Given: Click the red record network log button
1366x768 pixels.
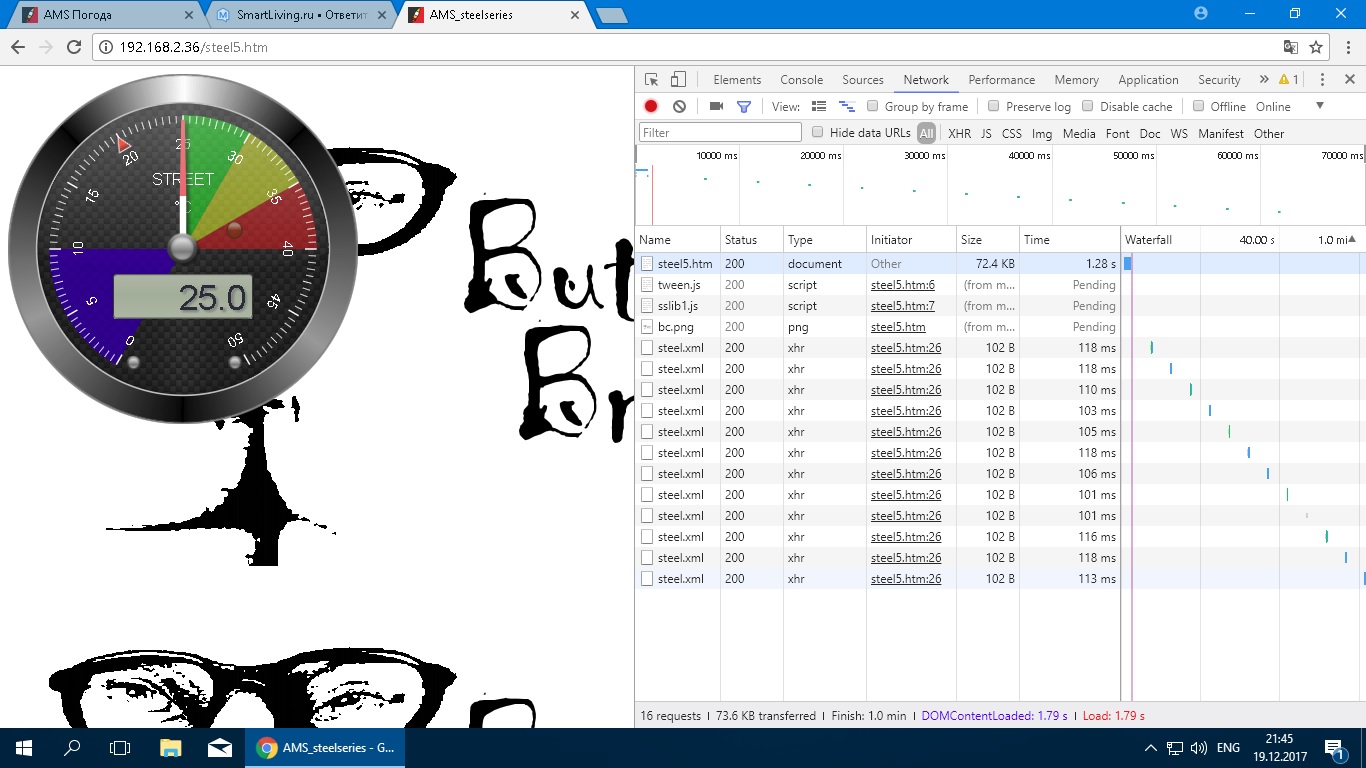Looking at the screenshot, I should (x=651, y=106).
